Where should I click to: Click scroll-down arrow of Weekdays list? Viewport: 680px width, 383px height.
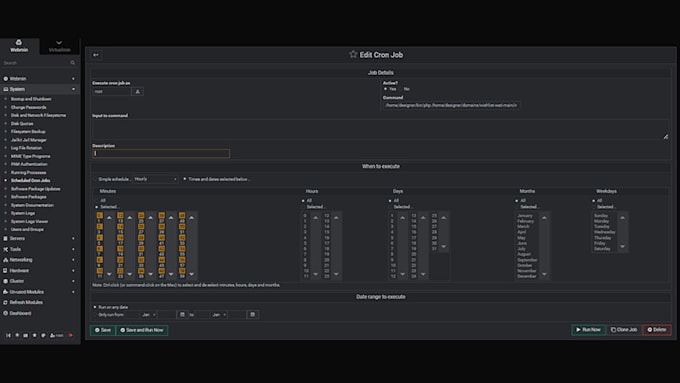pos(622,246)
